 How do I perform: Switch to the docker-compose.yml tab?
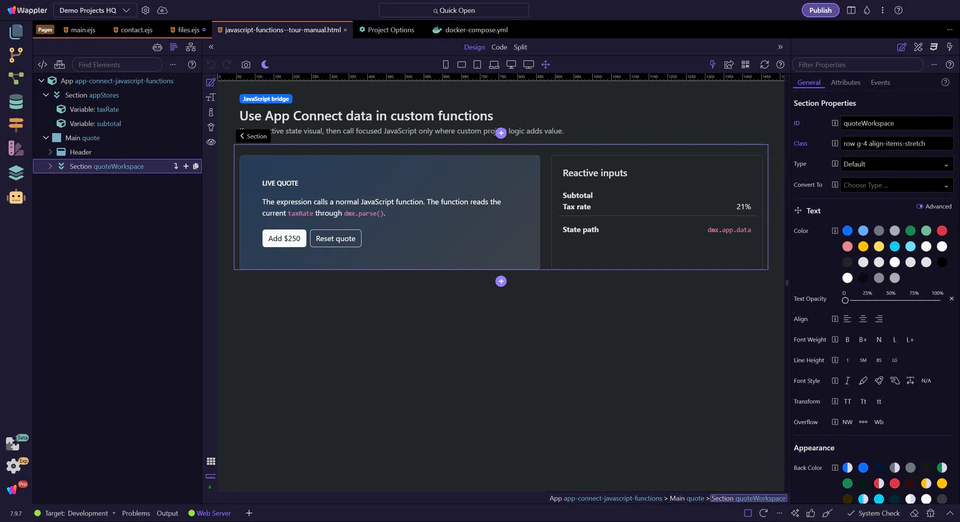[470, 29]
